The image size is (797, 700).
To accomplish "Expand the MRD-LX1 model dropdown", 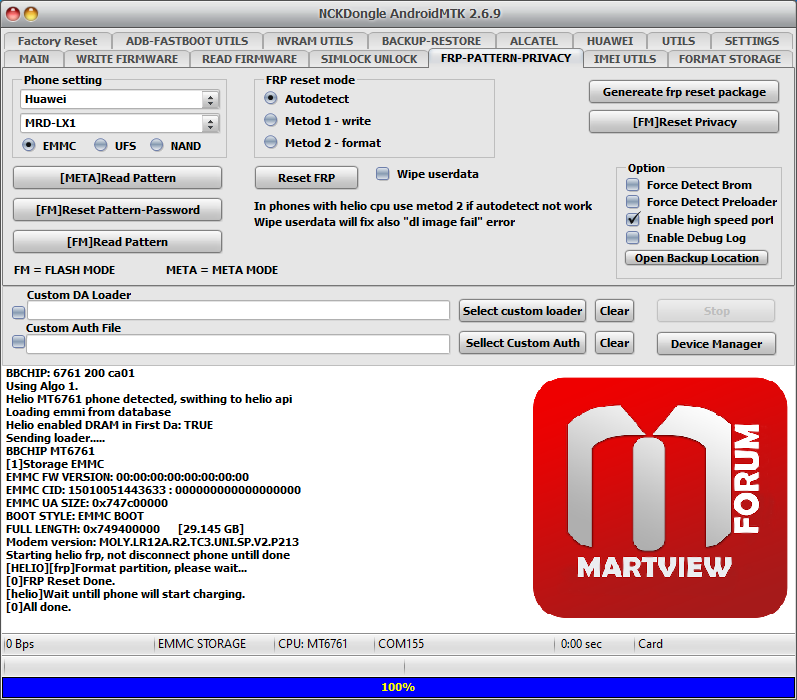I will [x=210, y=124].
